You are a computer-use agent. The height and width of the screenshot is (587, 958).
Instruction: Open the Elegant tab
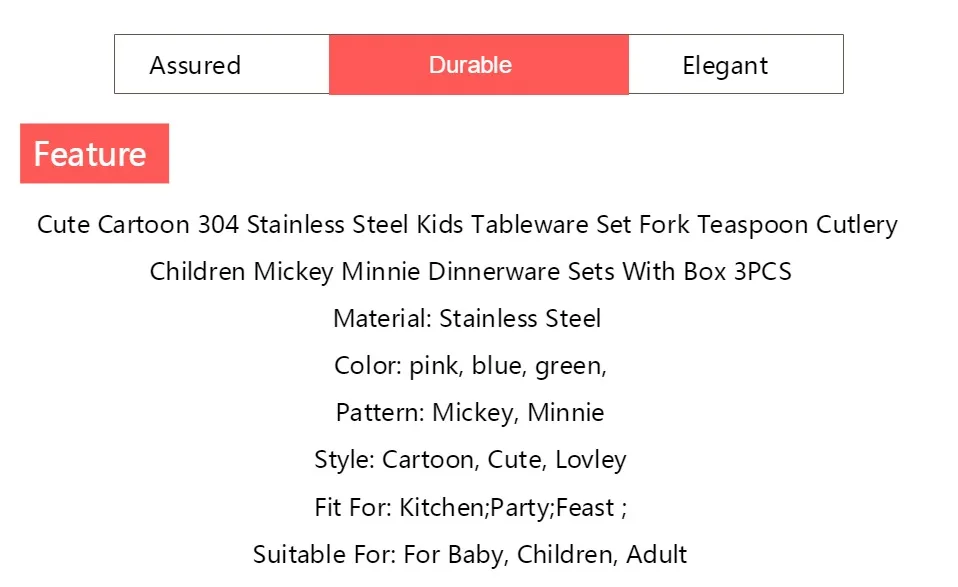click(736, 64)
